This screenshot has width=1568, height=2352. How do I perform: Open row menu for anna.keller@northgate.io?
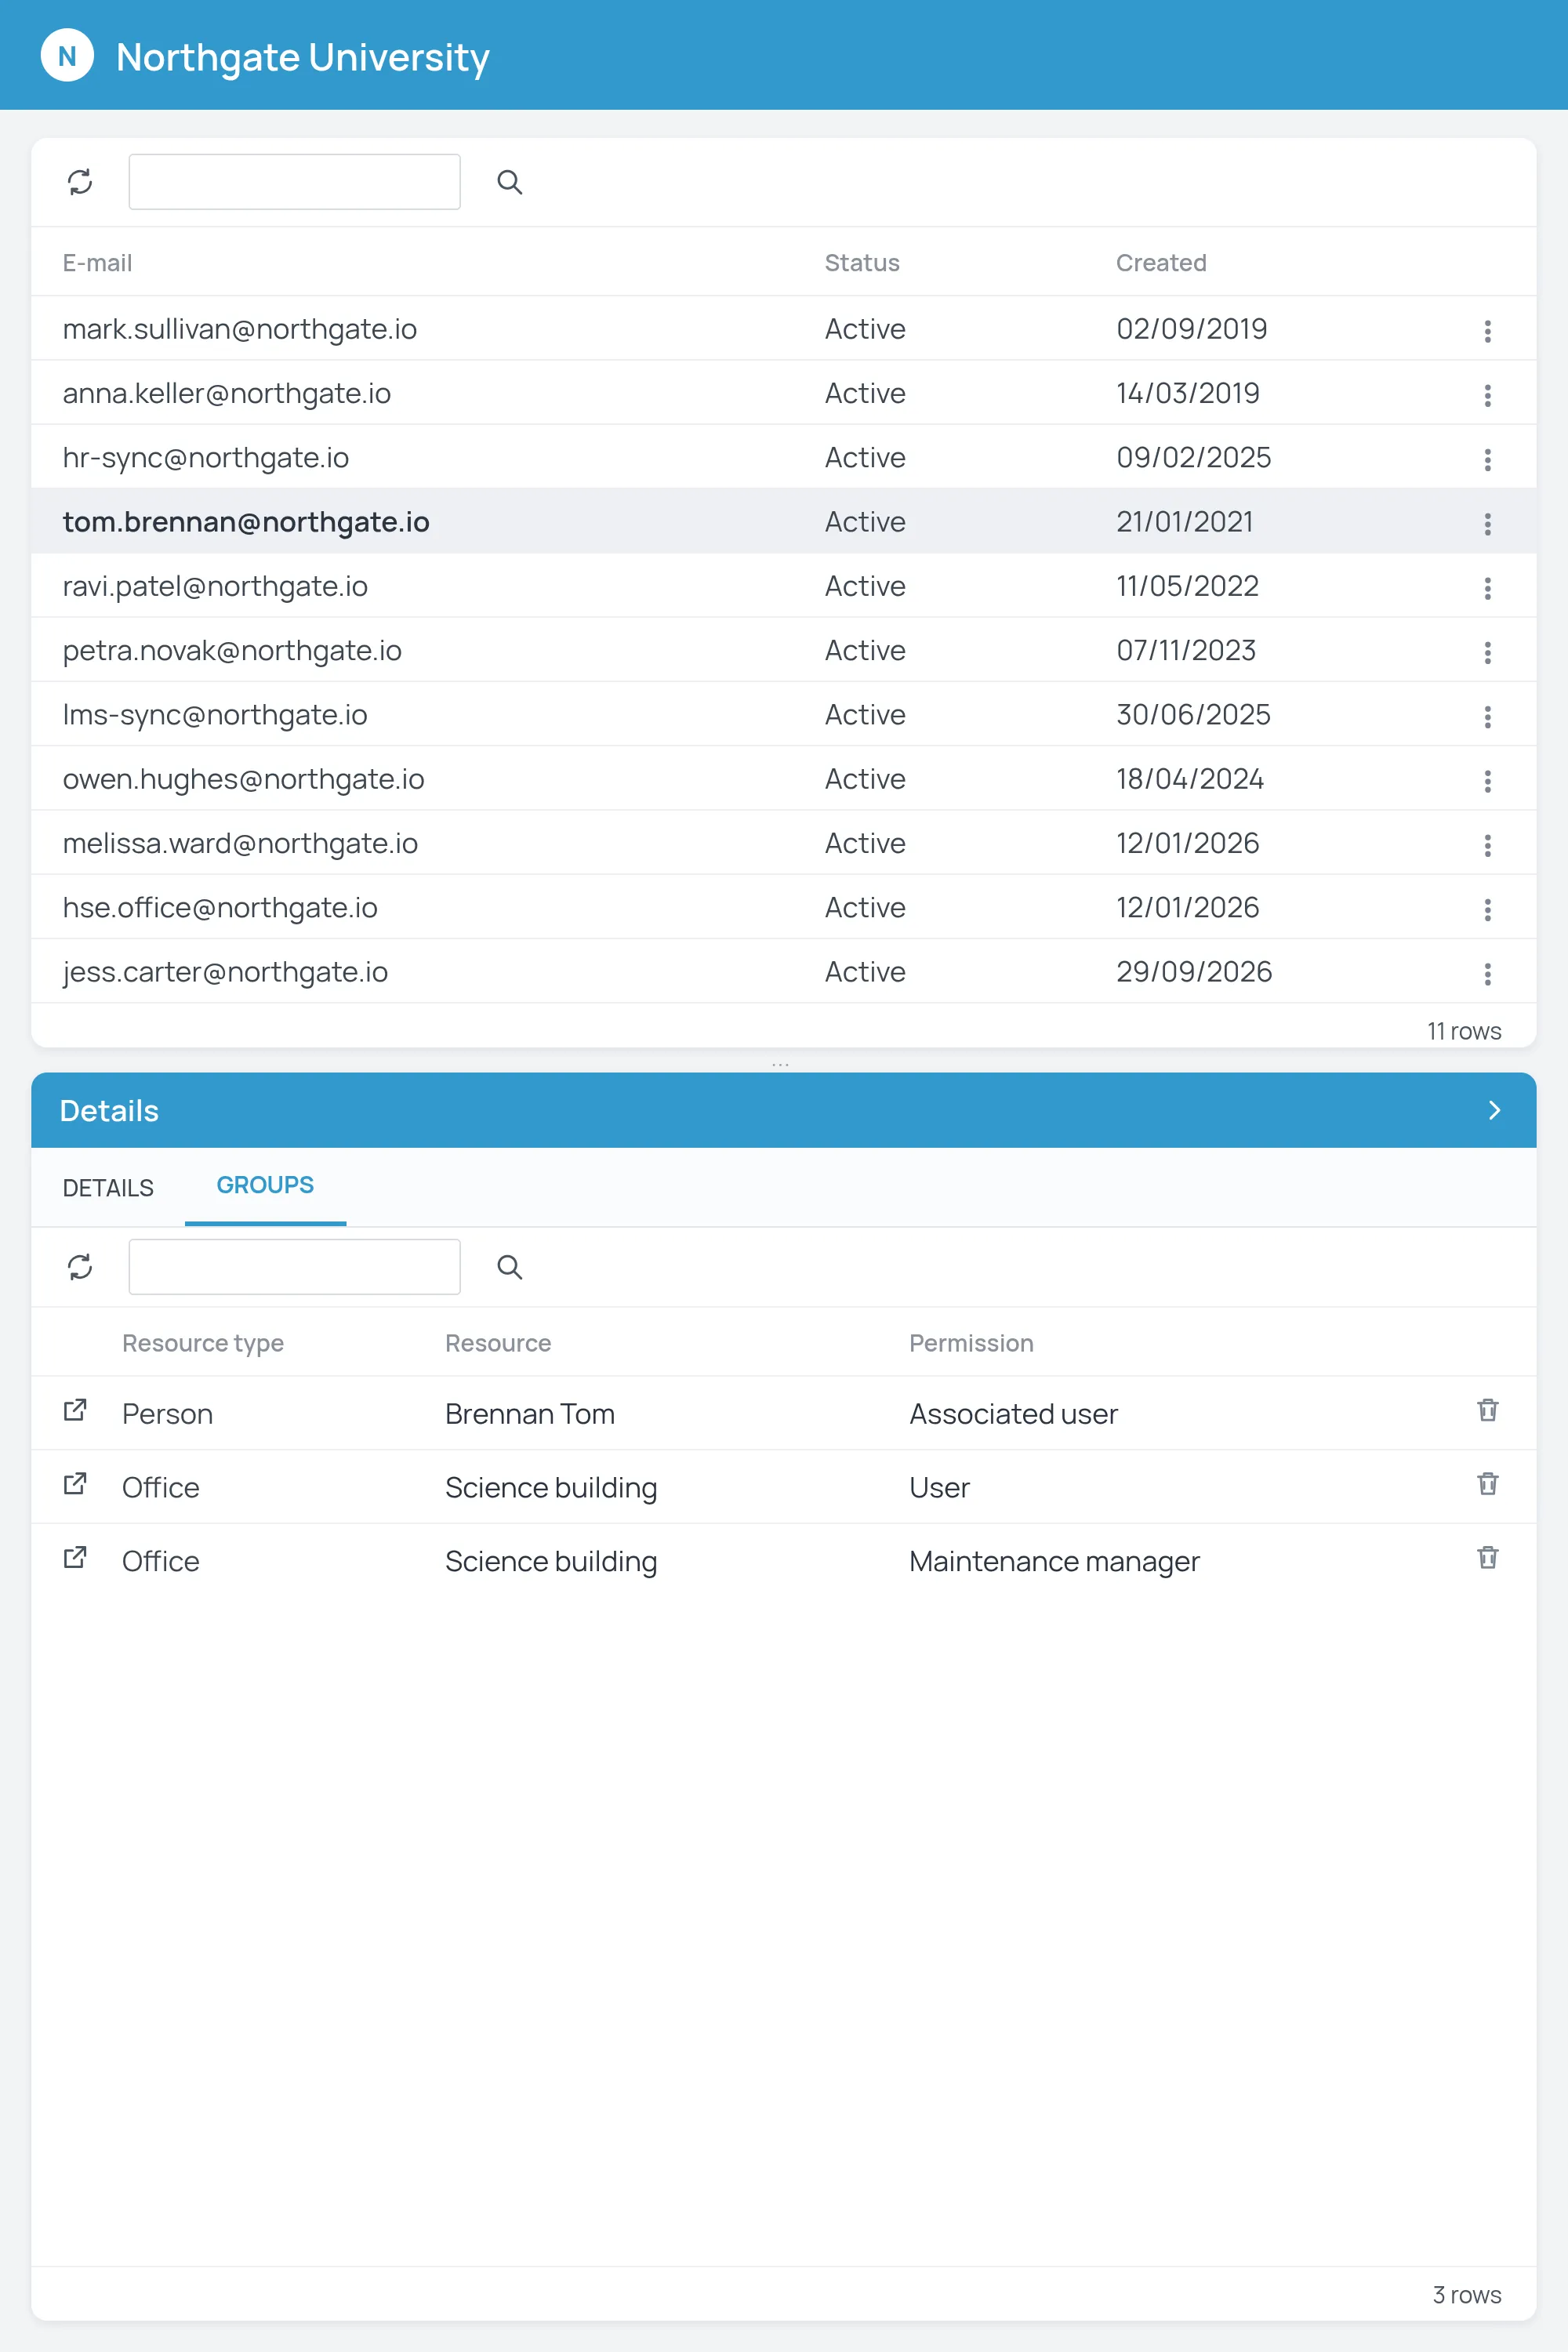tap(1488, 395)
